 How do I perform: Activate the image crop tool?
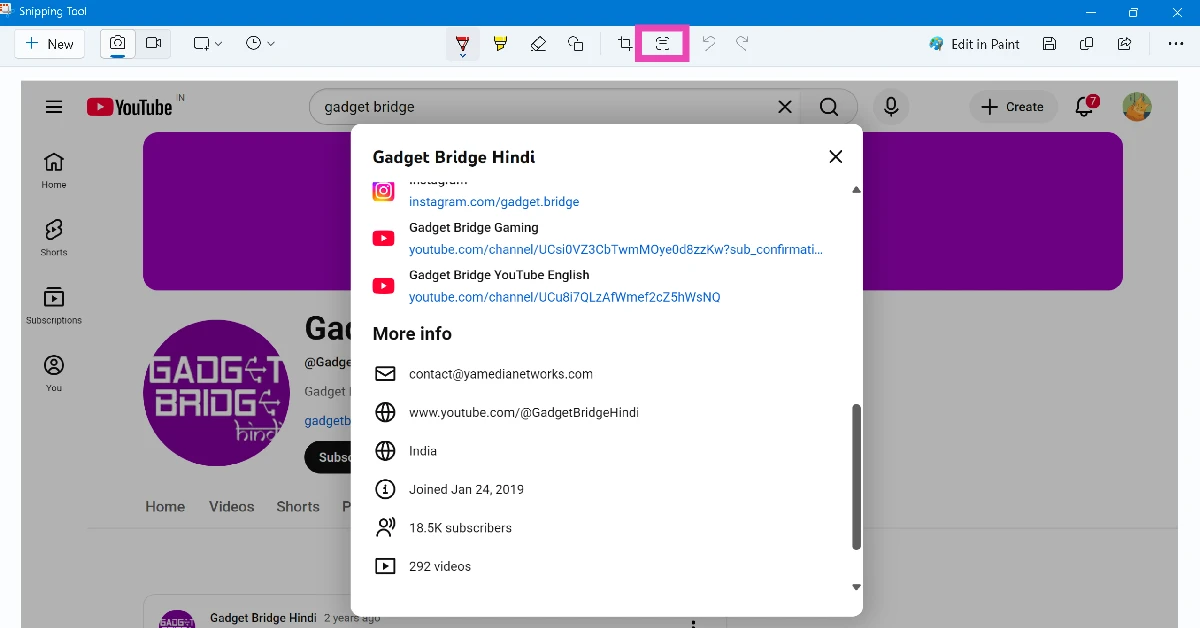623,43
